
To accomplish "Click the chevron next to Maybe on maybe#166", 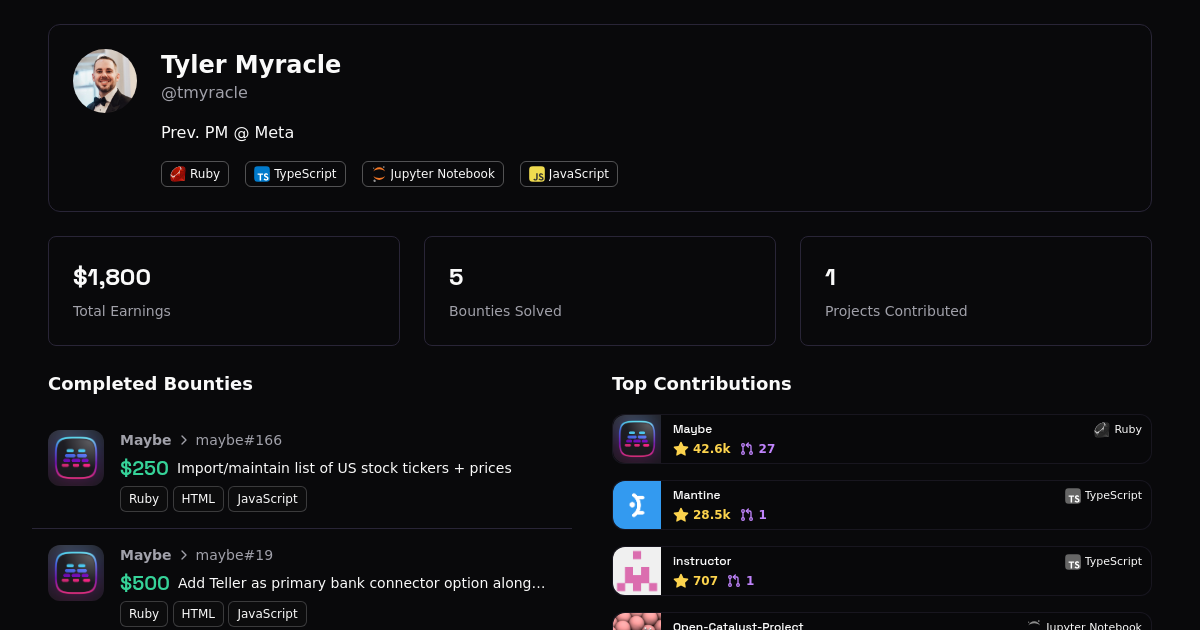I will (184, 440).
